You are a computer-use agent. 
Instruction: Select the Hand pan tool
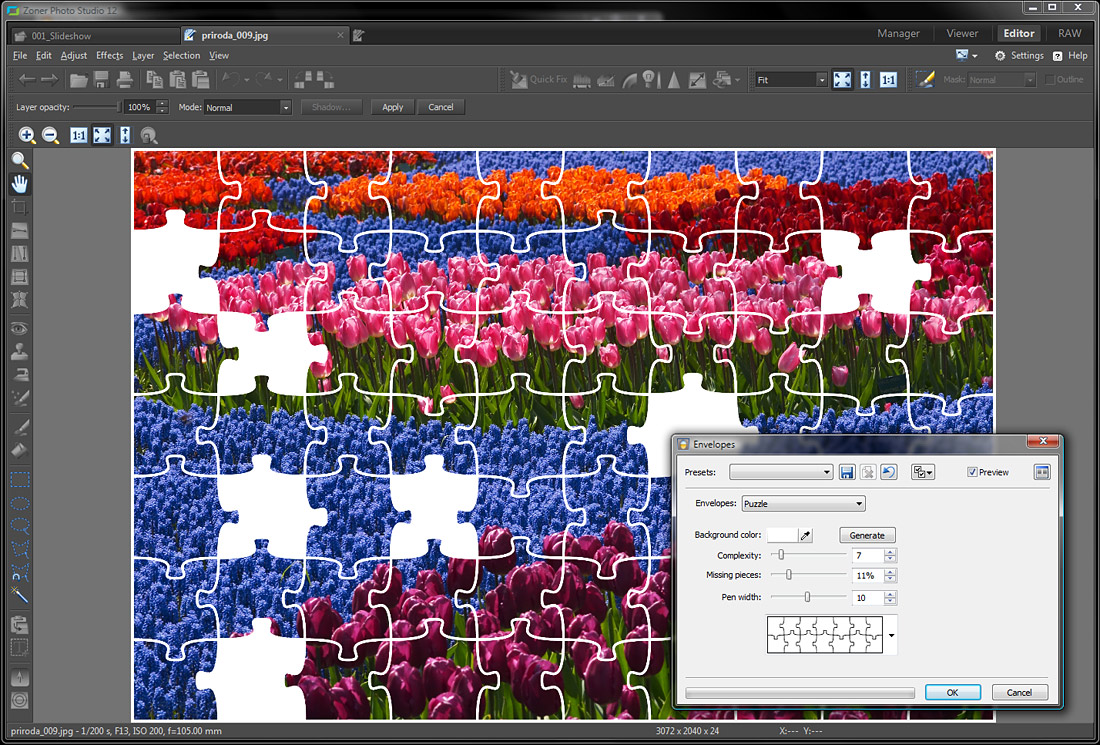pyautogui.click(x=20, y=184)
